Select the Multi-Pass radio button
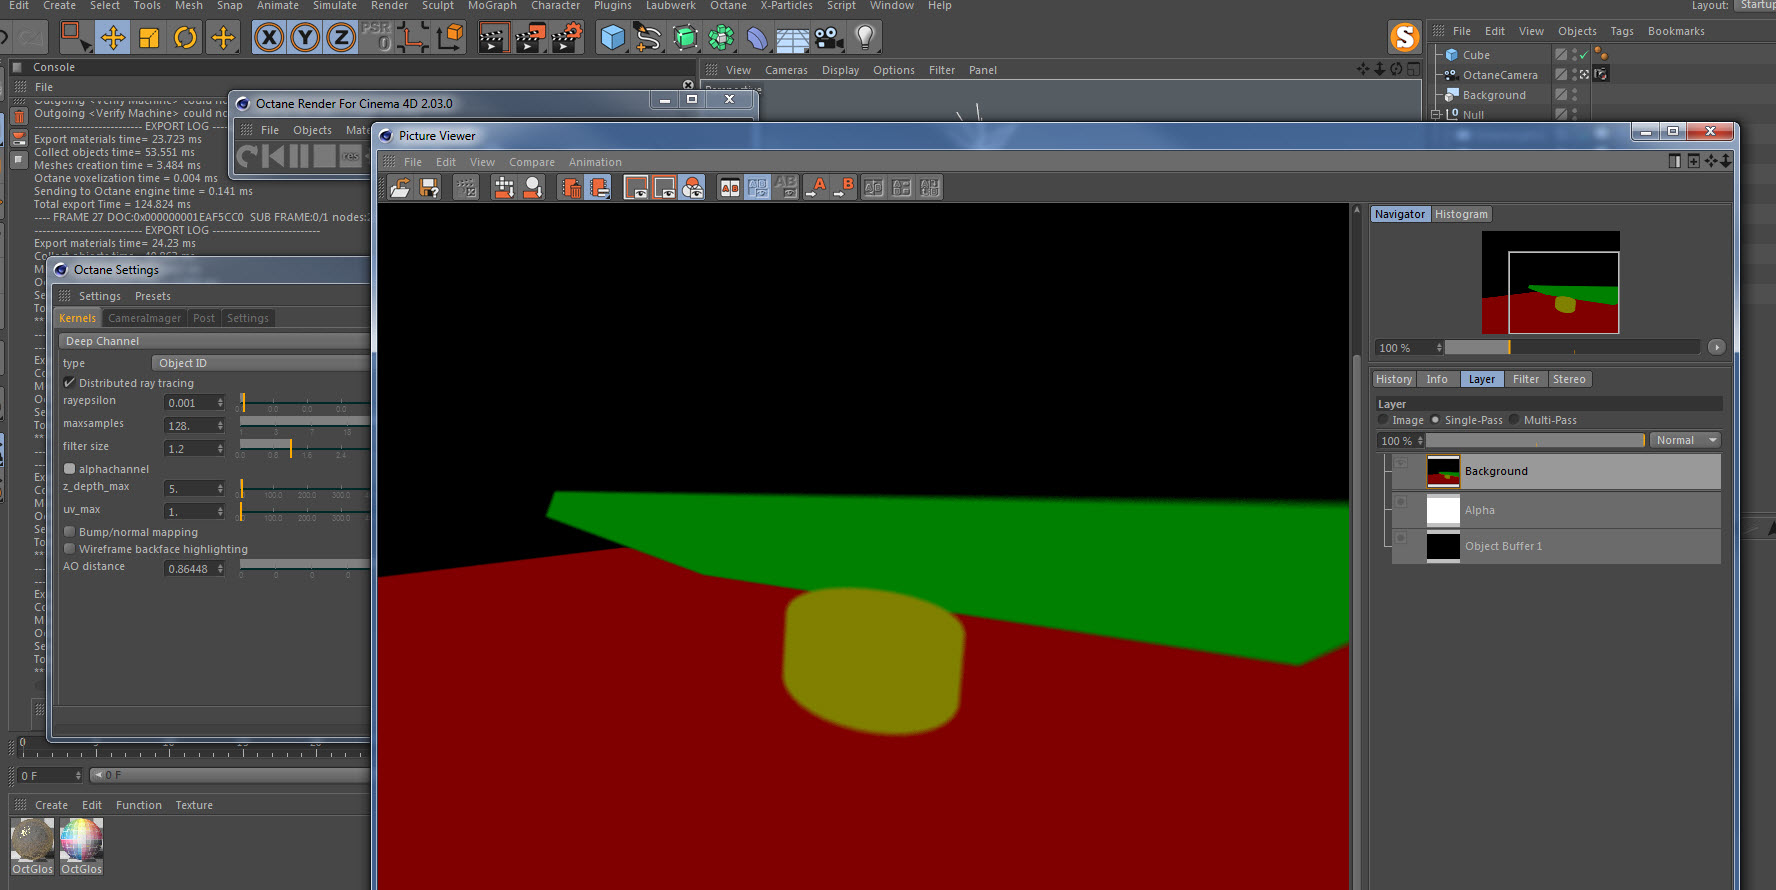 [x=1514, y=420]
